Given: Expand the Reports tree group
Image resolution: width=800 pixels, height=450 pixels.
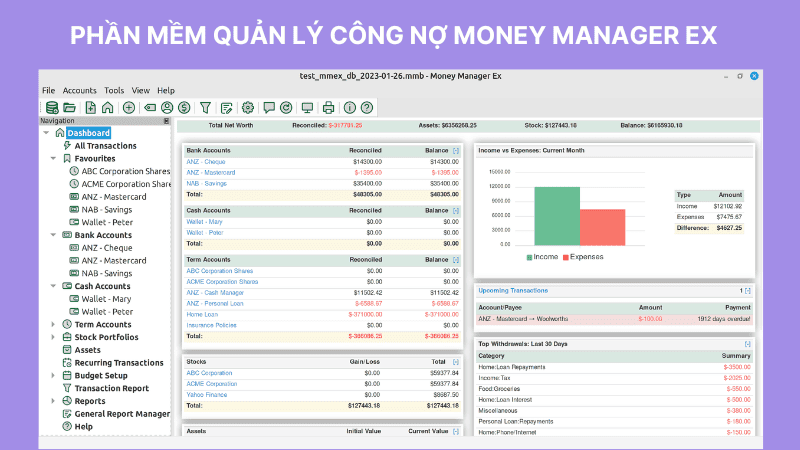Looking at the screenshot, I should click(x=53, y=401).
